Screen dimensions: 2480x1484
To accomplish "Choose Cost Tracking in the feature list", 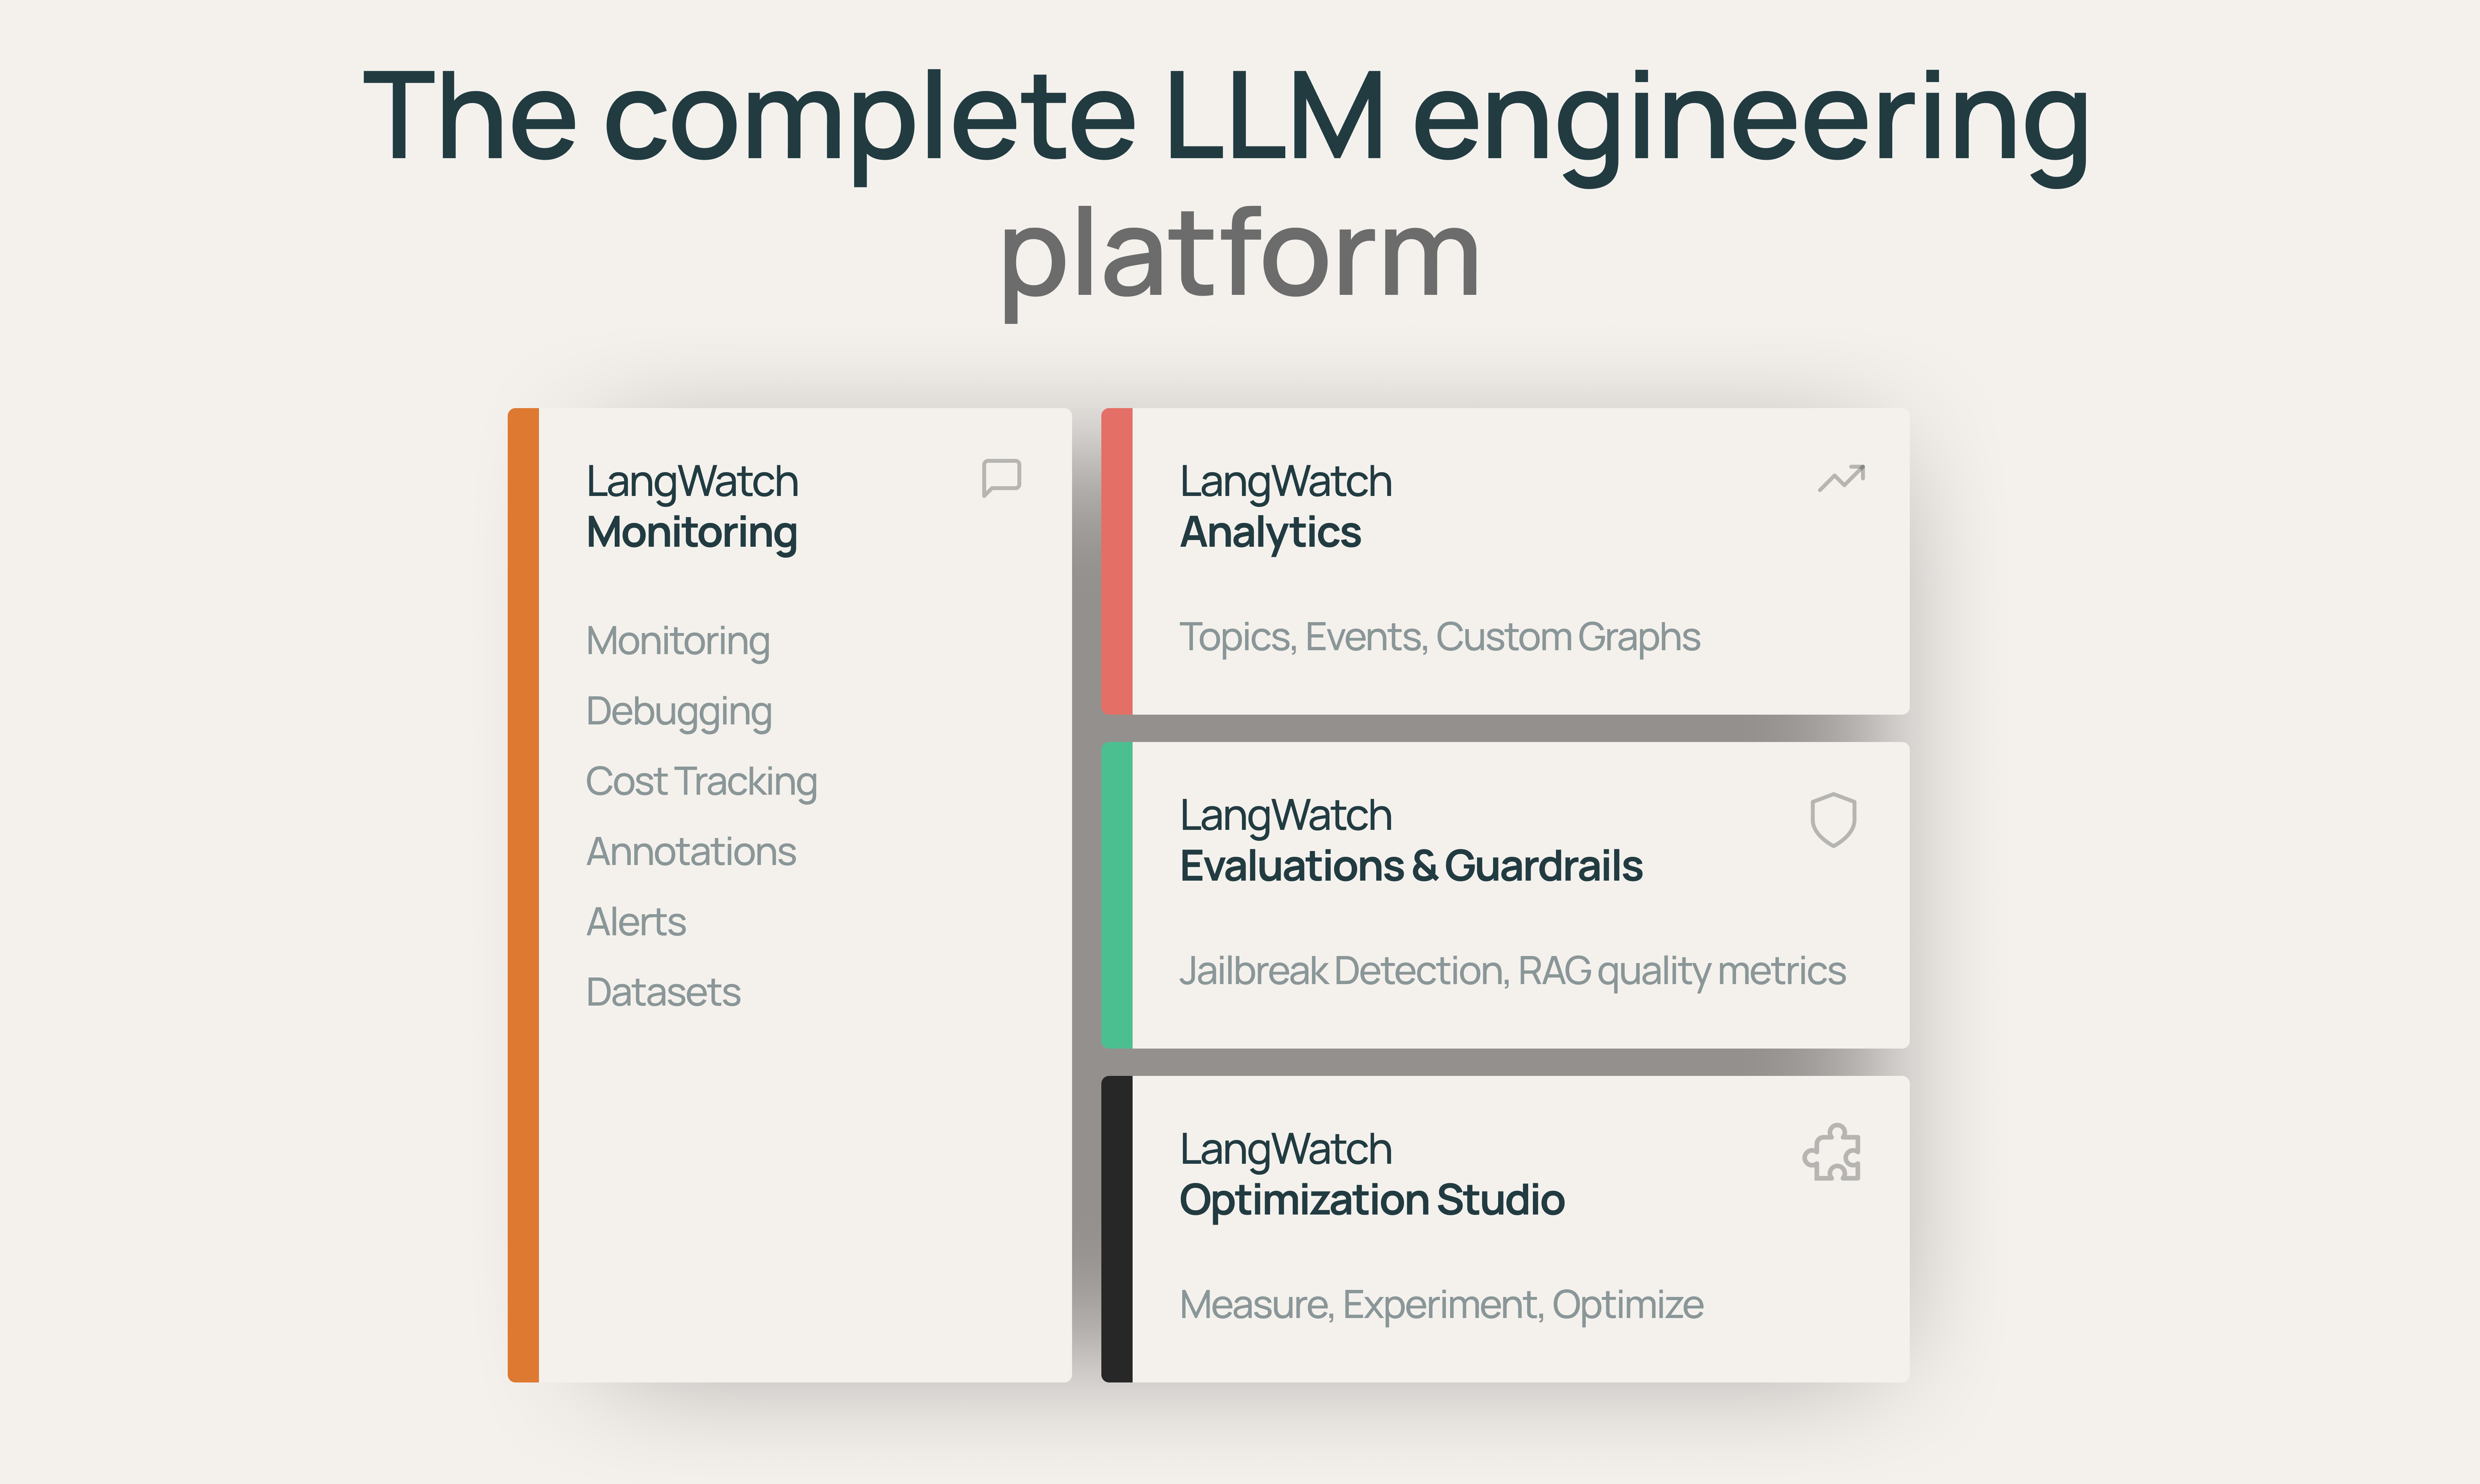I will (x=701, y=781).
